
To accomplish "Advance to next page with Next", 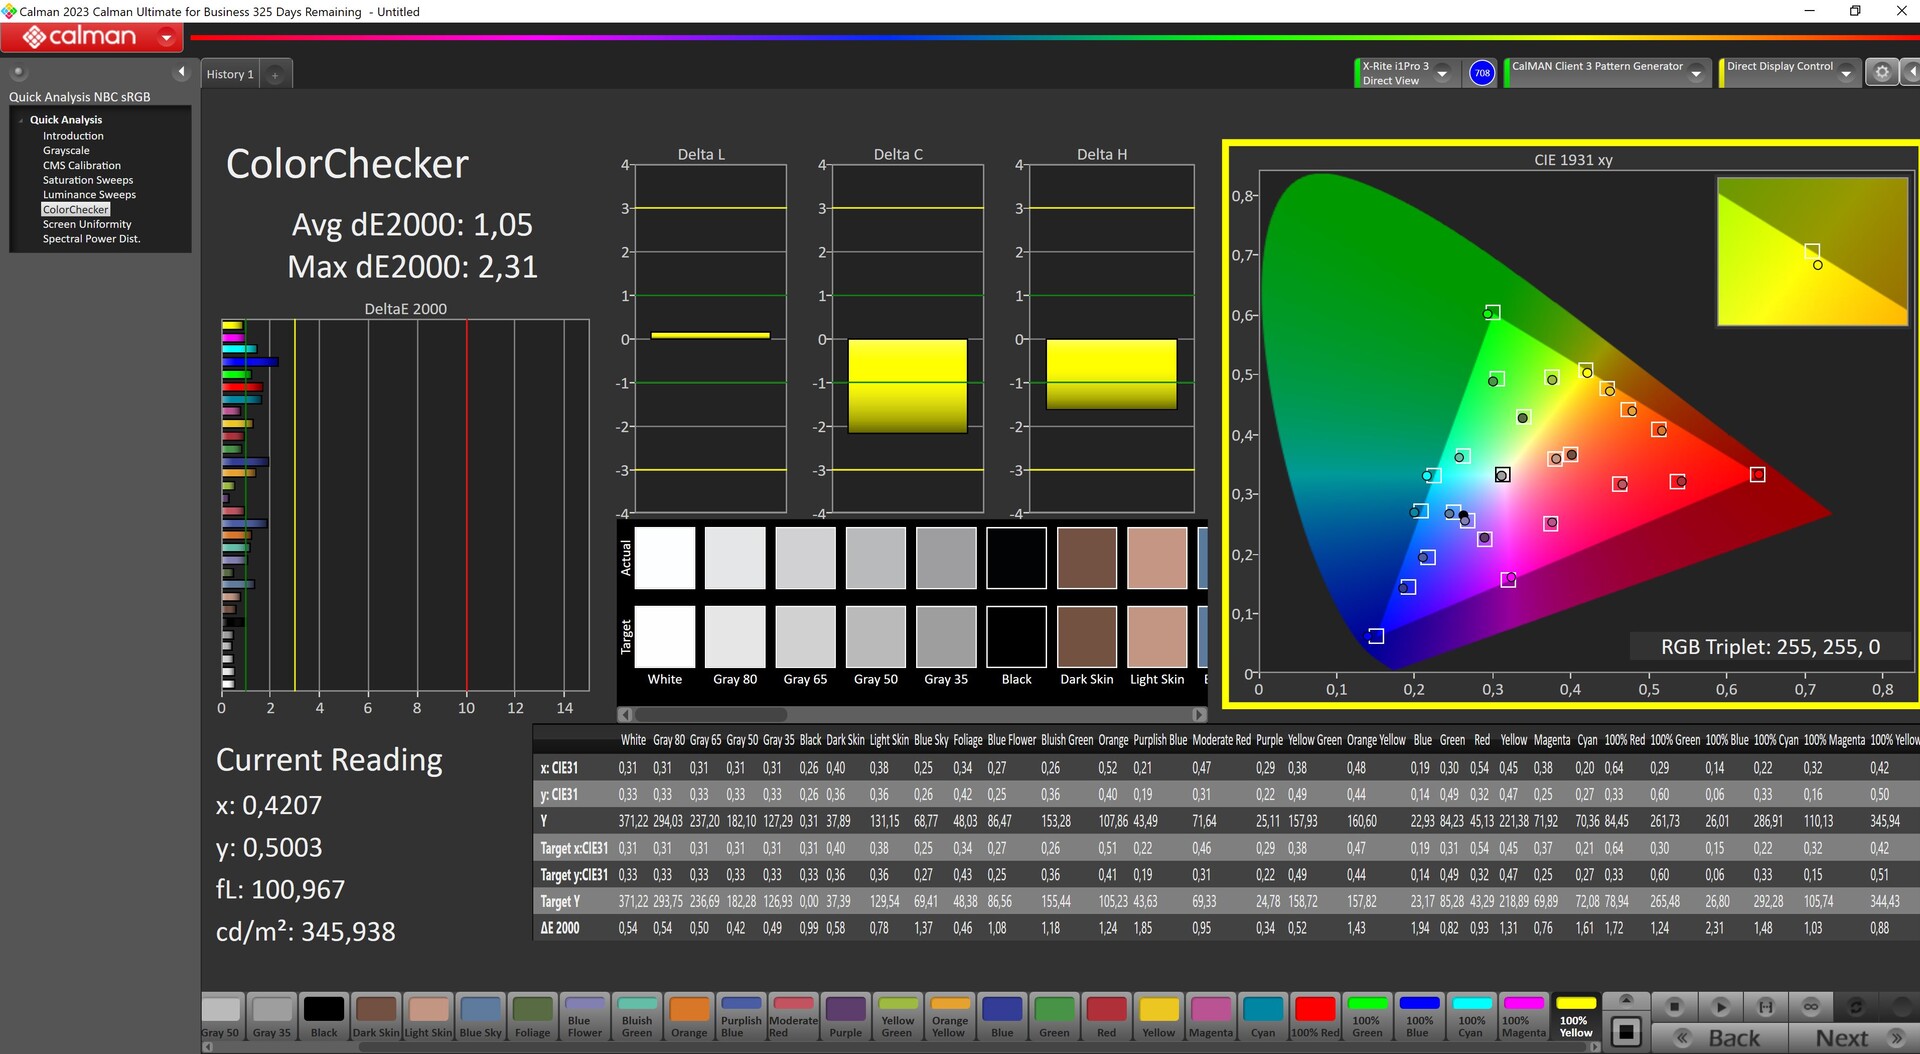I will click(x=1855, y=1038).
